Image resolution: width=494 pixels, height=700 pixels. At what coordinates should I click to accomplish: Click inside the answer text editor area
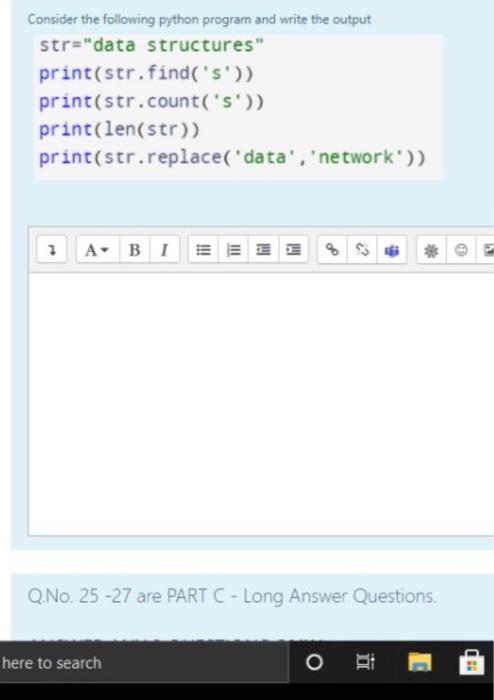[x=261, y=404]
